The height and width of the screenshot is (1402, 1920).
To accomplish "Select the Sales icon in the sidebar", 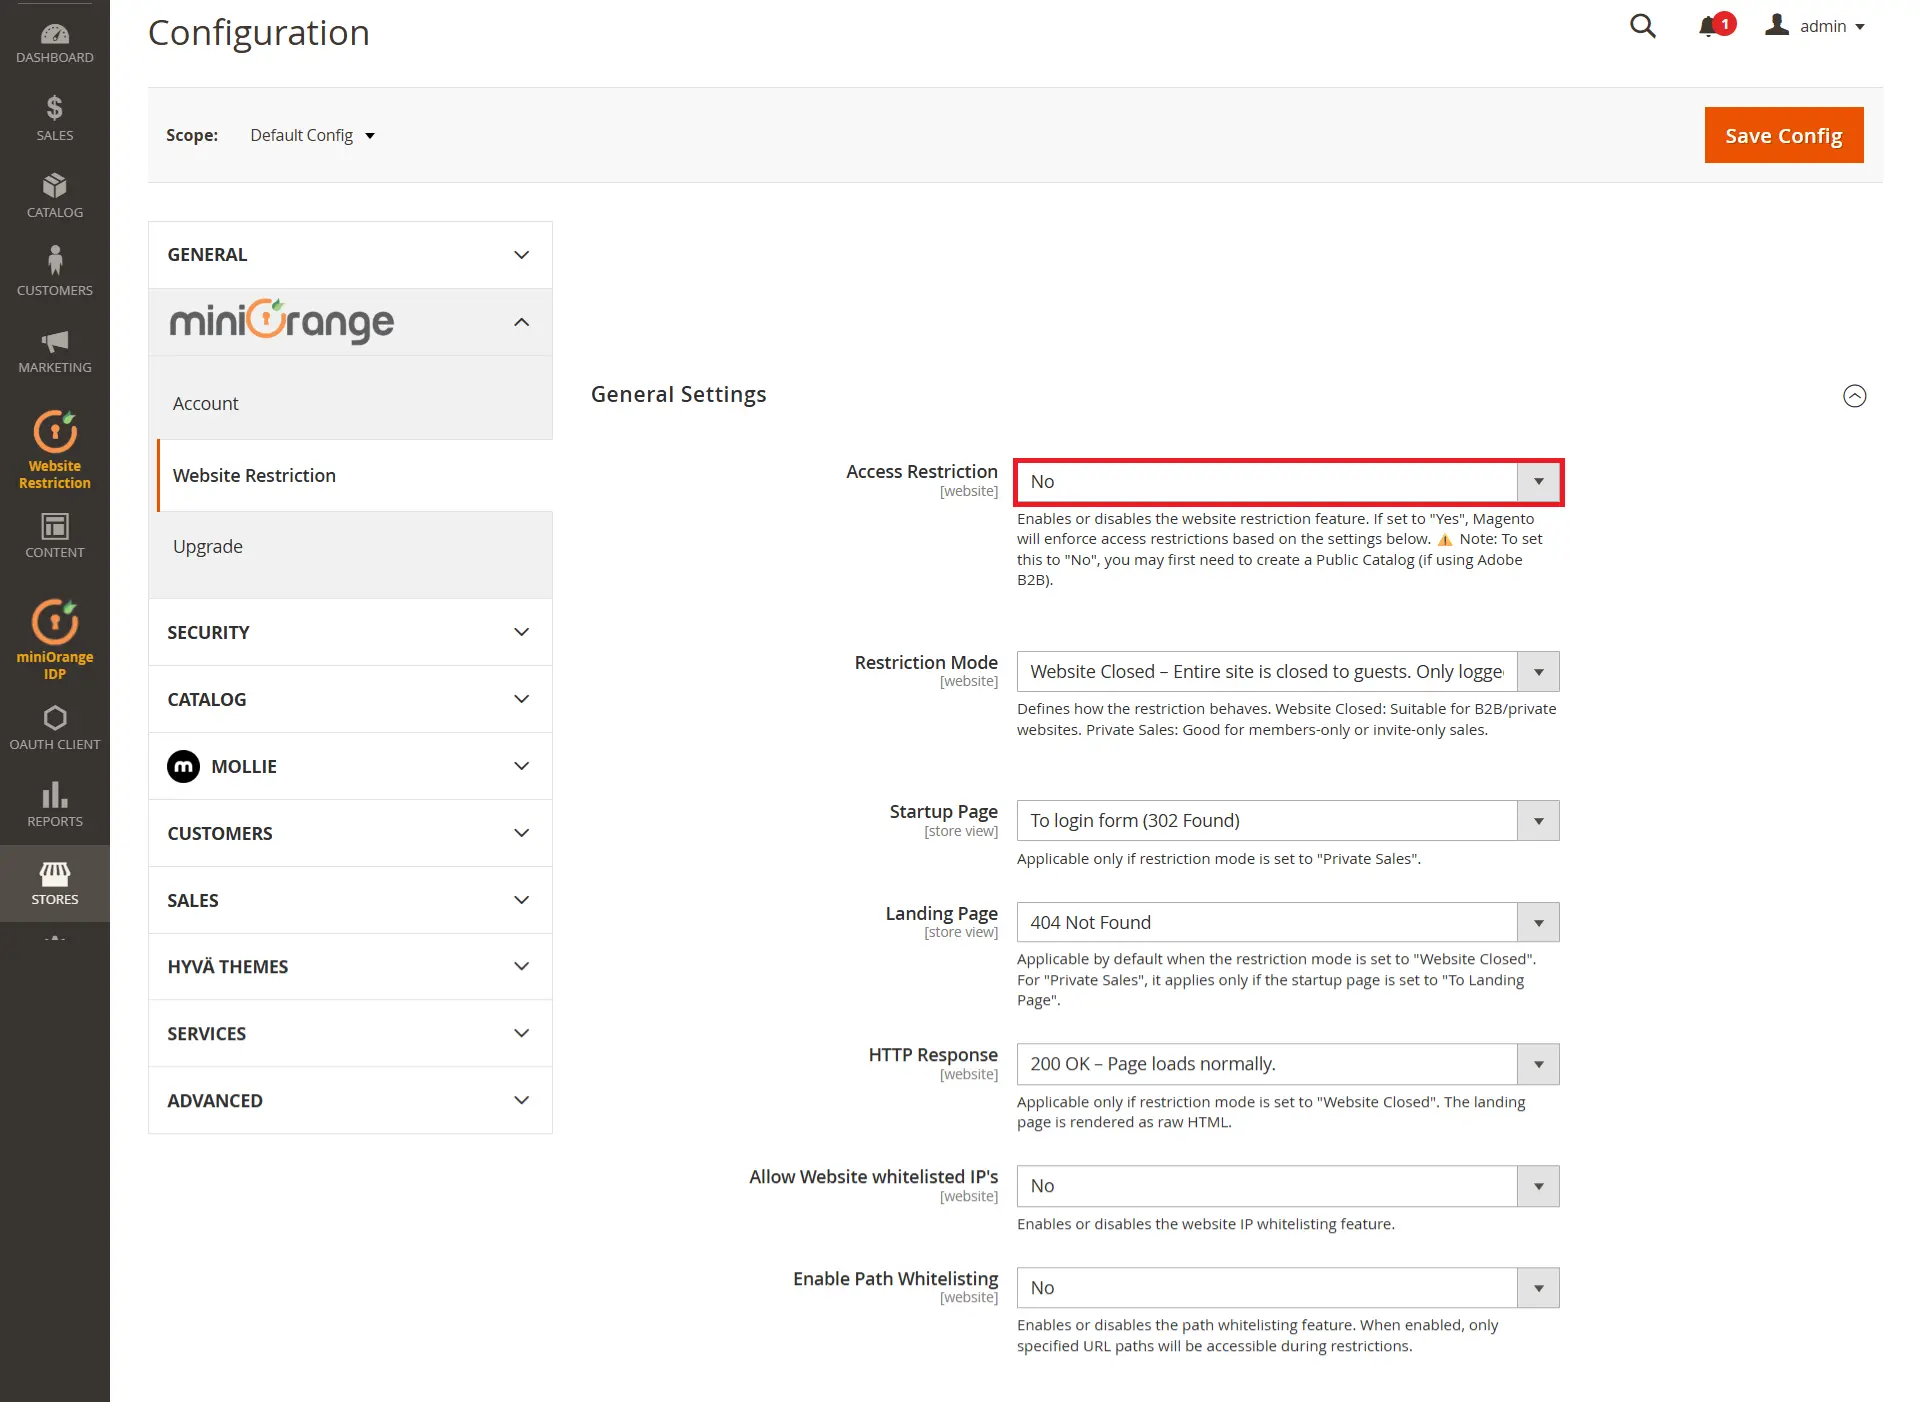I will pos(54,115).
